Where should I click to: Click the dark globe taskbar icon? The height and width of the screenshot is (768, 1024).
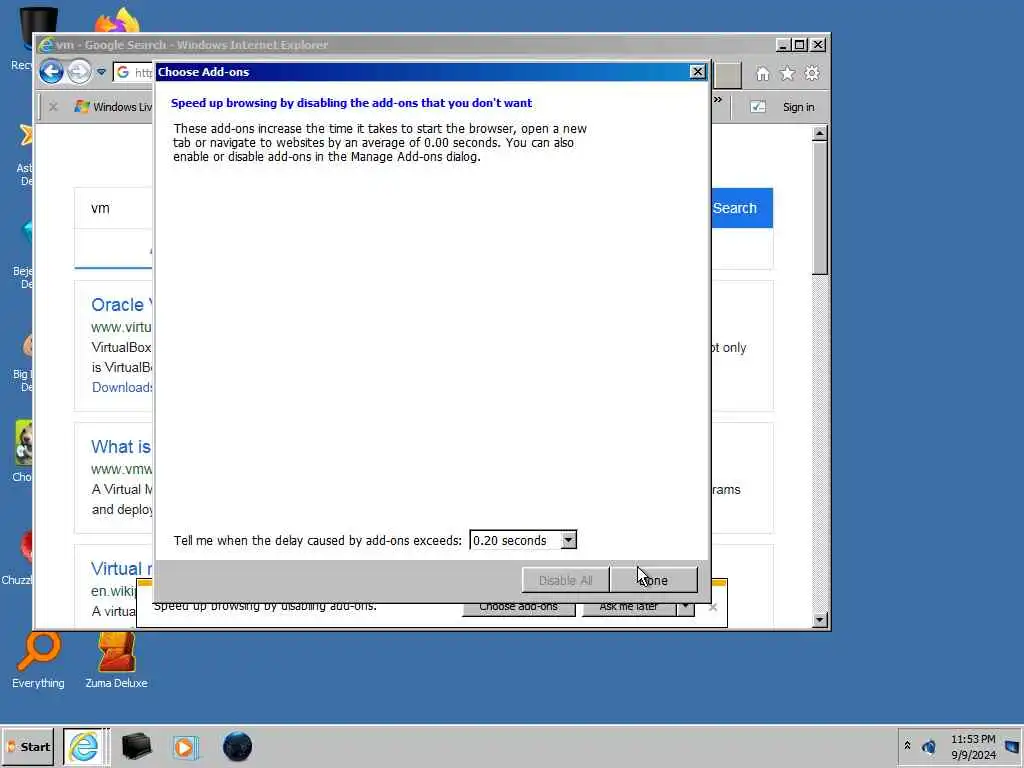coord(237,746)
